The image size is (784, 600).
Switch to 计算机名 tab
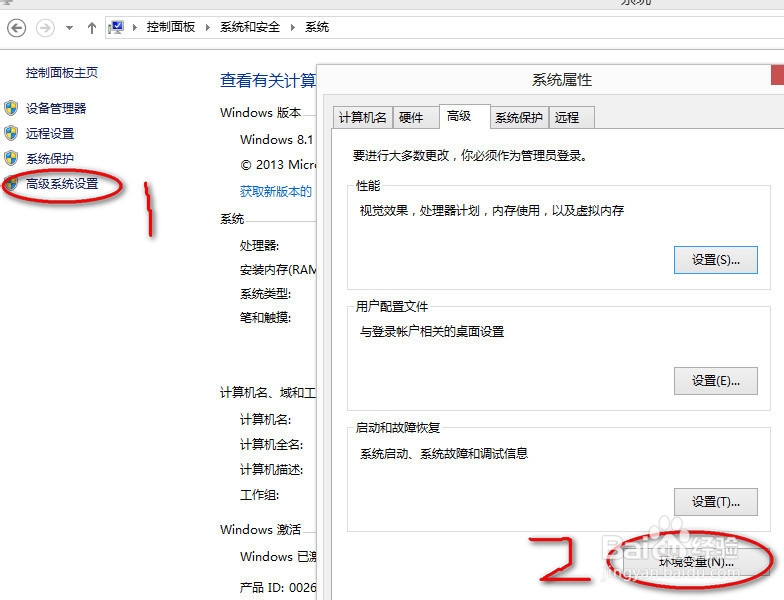[x=362, y=118]
